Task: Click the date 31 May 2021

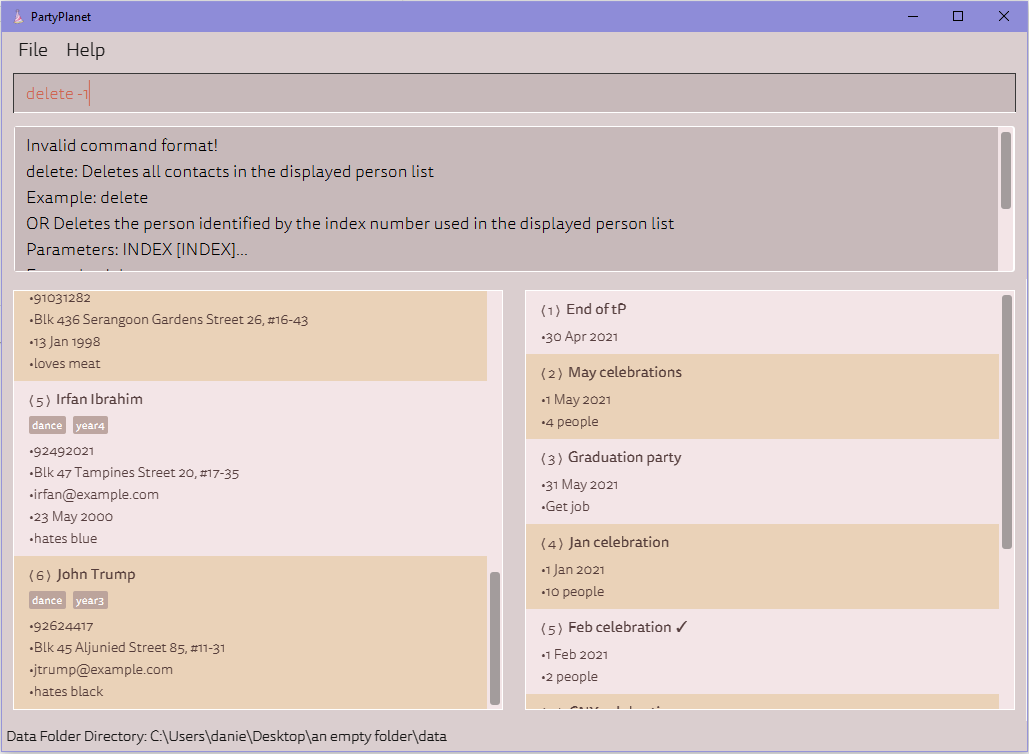Action: (579, 484)
